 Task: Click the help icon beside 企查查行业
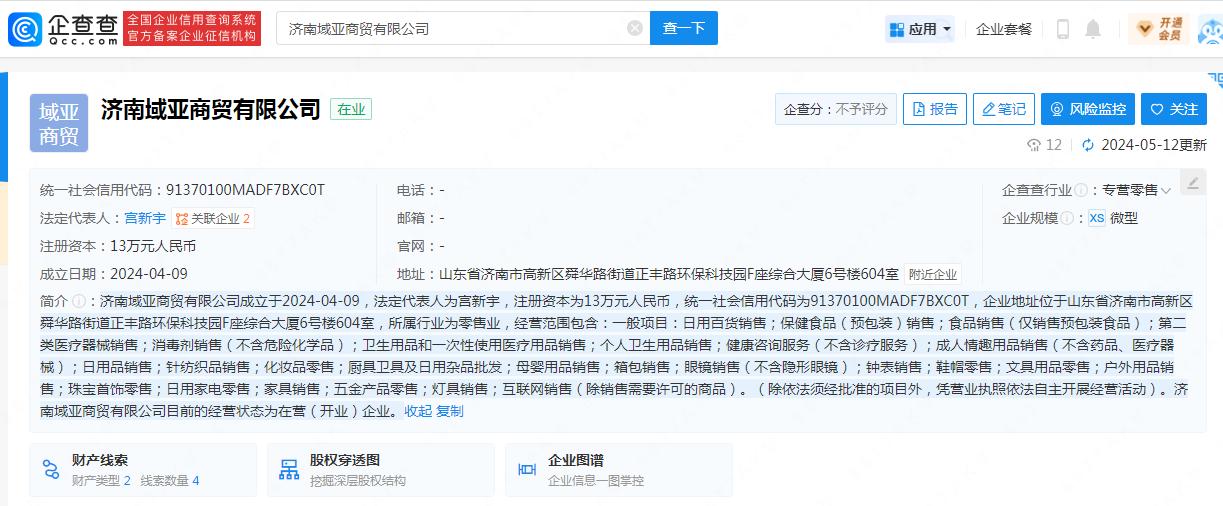(x=1080, y=190)
